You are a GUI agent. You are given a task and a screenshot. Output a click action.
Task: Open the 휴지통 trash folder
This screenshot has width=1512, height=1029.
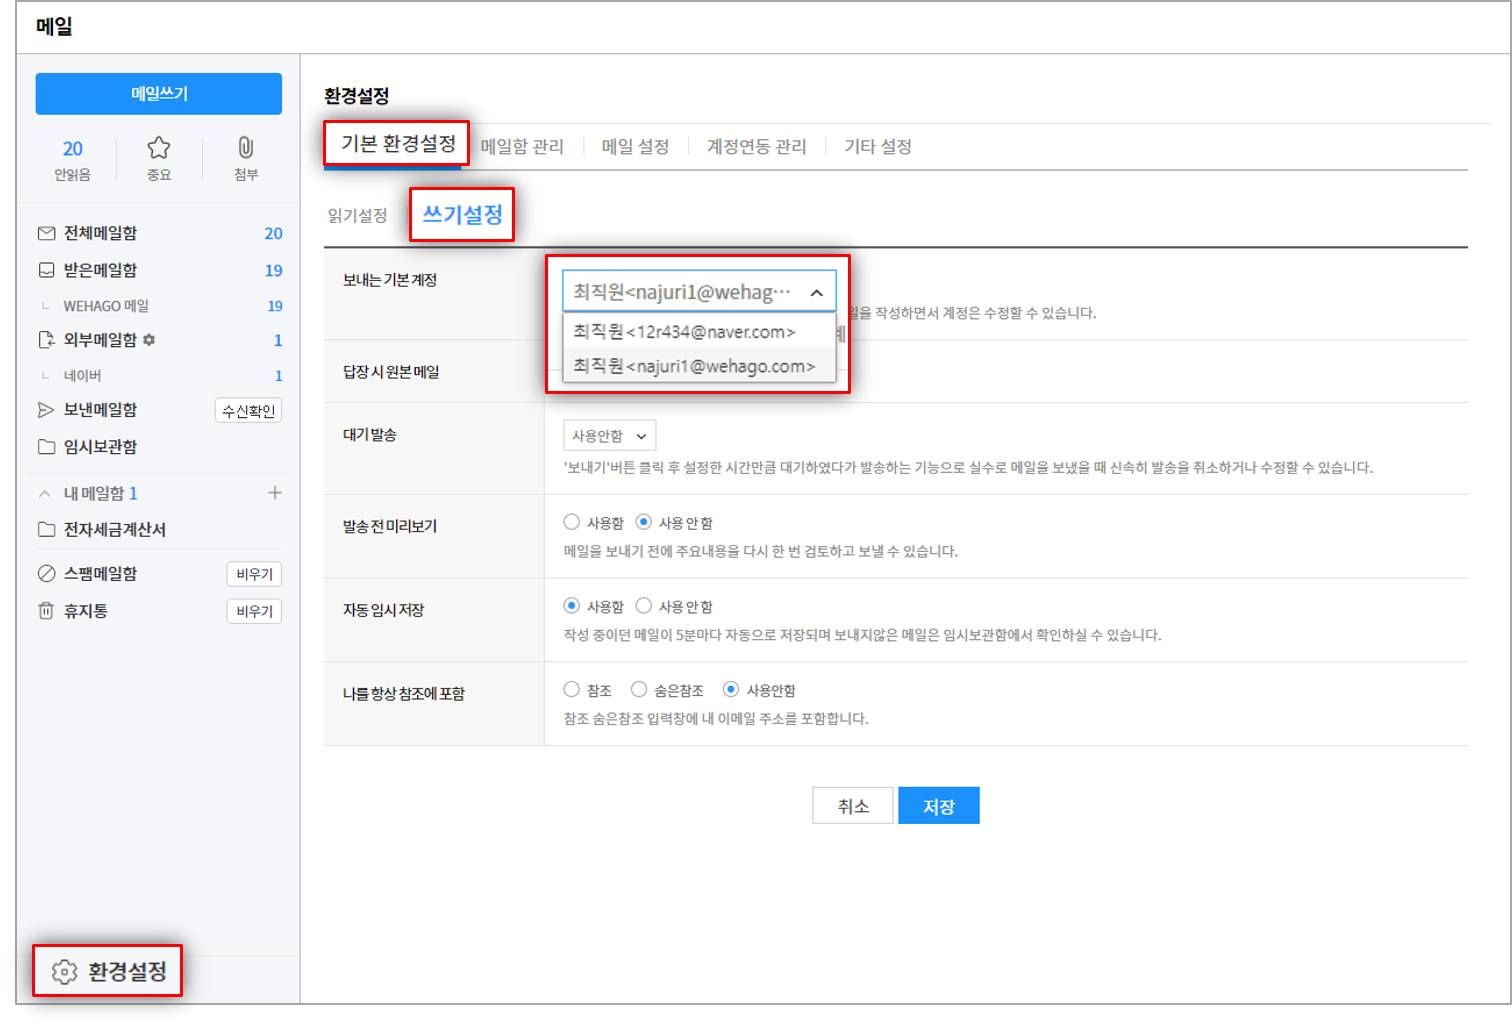(x=86, y=611)
